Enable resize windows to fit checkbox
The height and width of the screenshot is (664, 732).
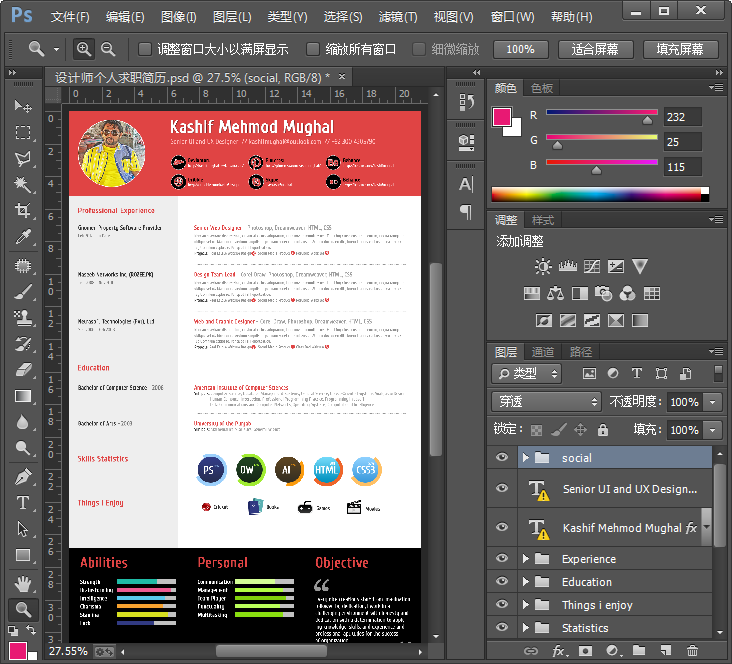coord(145,49)
